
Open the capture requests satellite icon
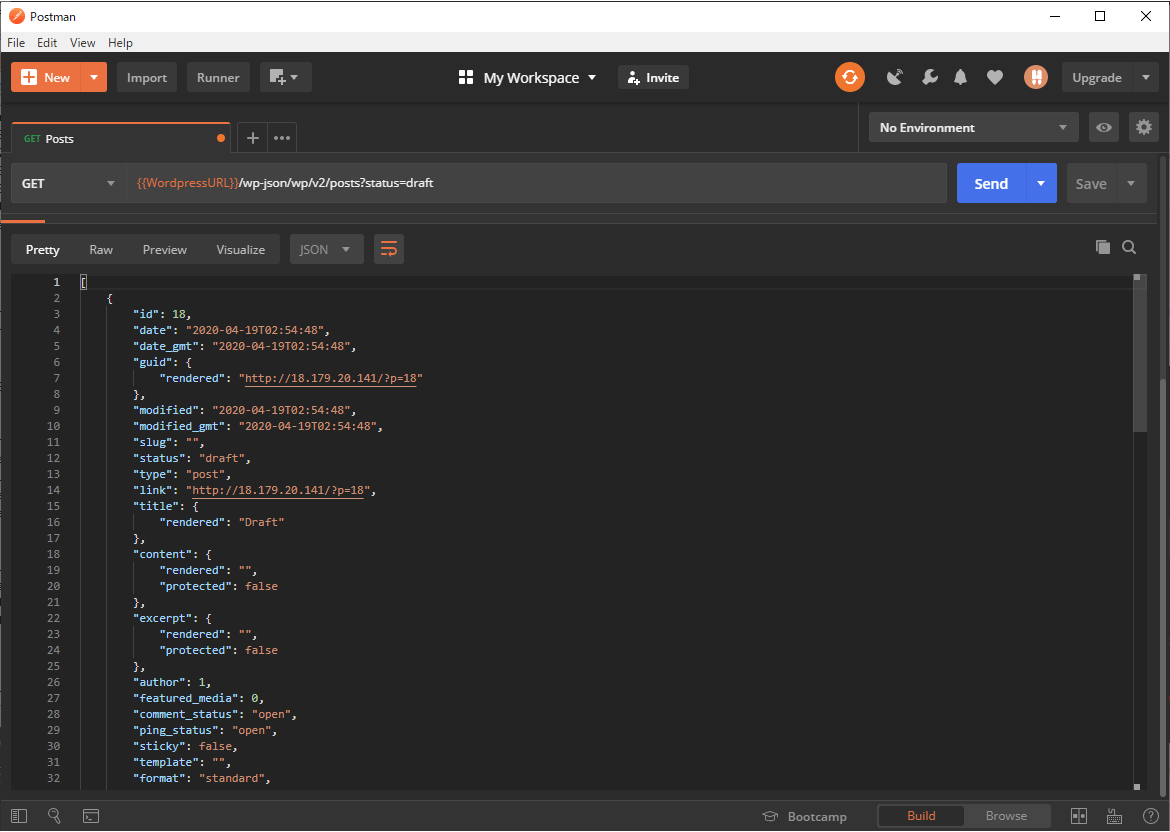point(895,77)
